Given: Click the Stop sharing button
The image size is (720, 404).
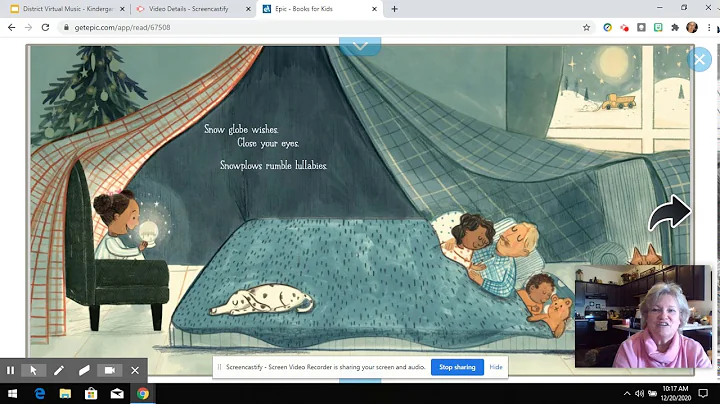Looking at the screenshot, I should point(457,367).
